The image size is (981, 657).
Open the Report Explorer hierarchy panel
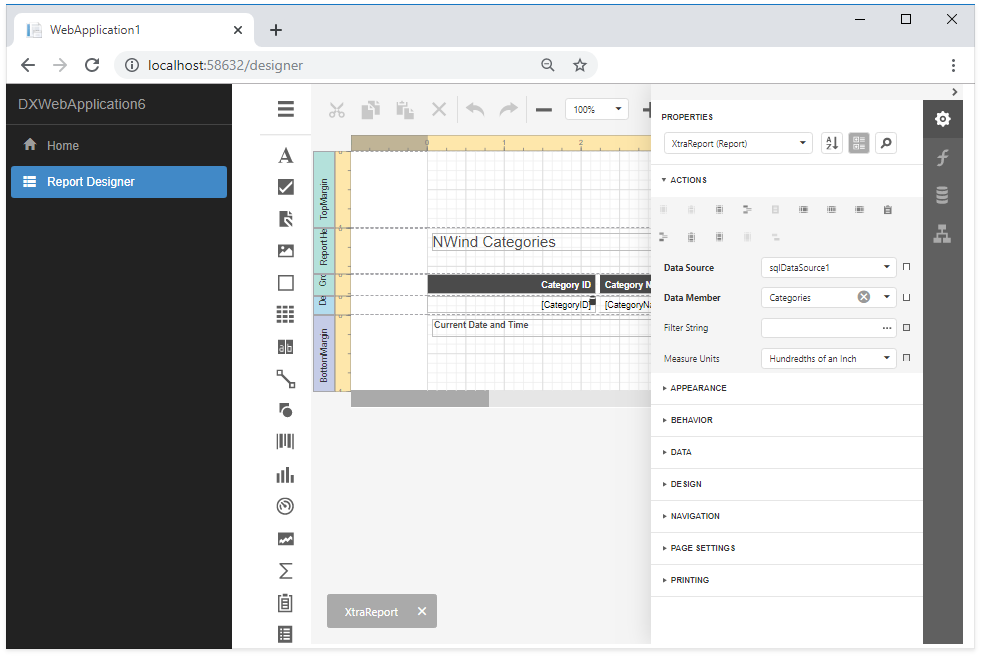pyautogui.click(x=942, y=234)
